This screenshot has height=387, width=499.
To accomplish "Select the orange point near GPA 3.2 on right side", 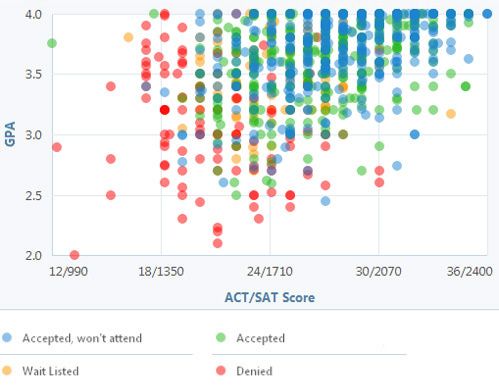I will (451, 114).
